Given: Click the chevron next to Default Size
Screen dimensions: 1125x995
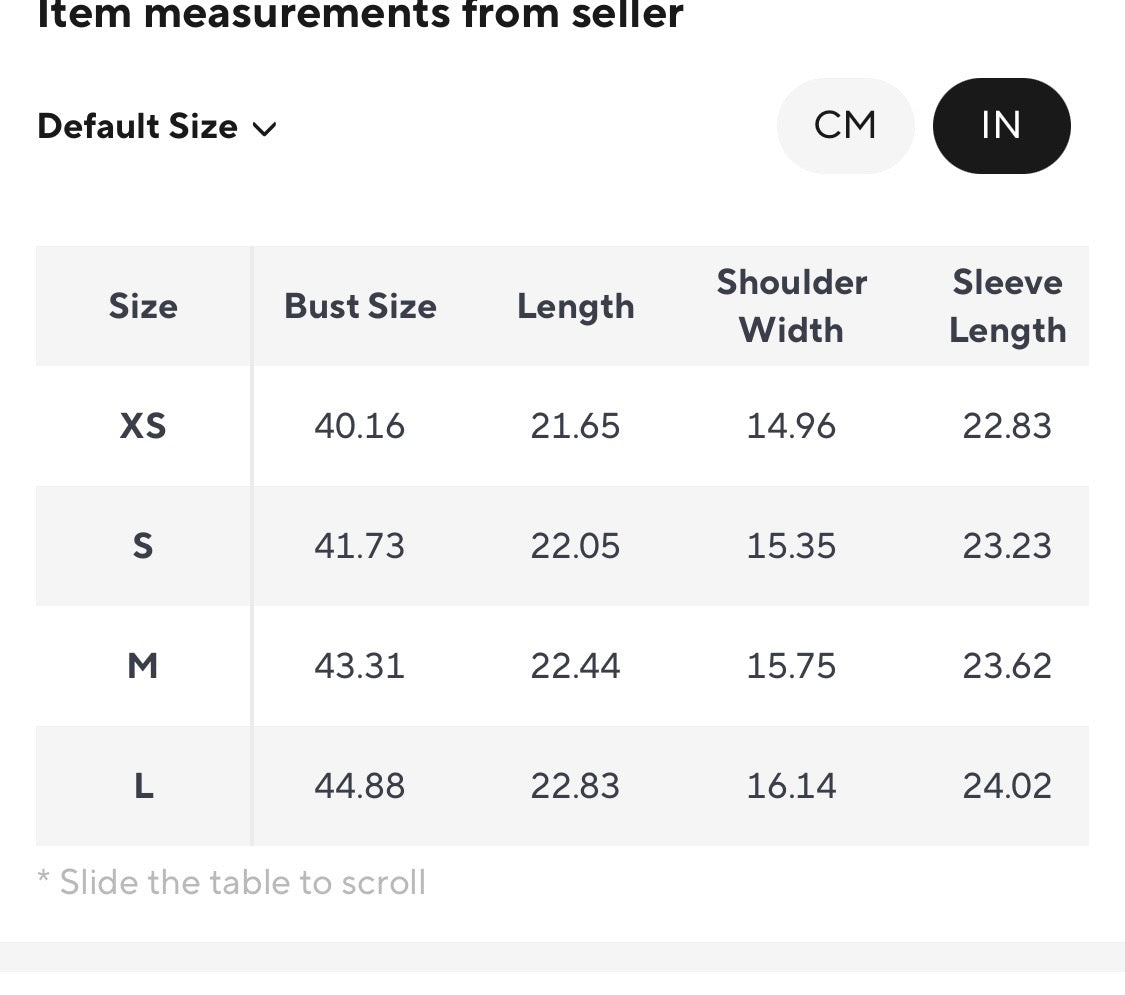Looking at the screenshot, I should tap(265, 129).
